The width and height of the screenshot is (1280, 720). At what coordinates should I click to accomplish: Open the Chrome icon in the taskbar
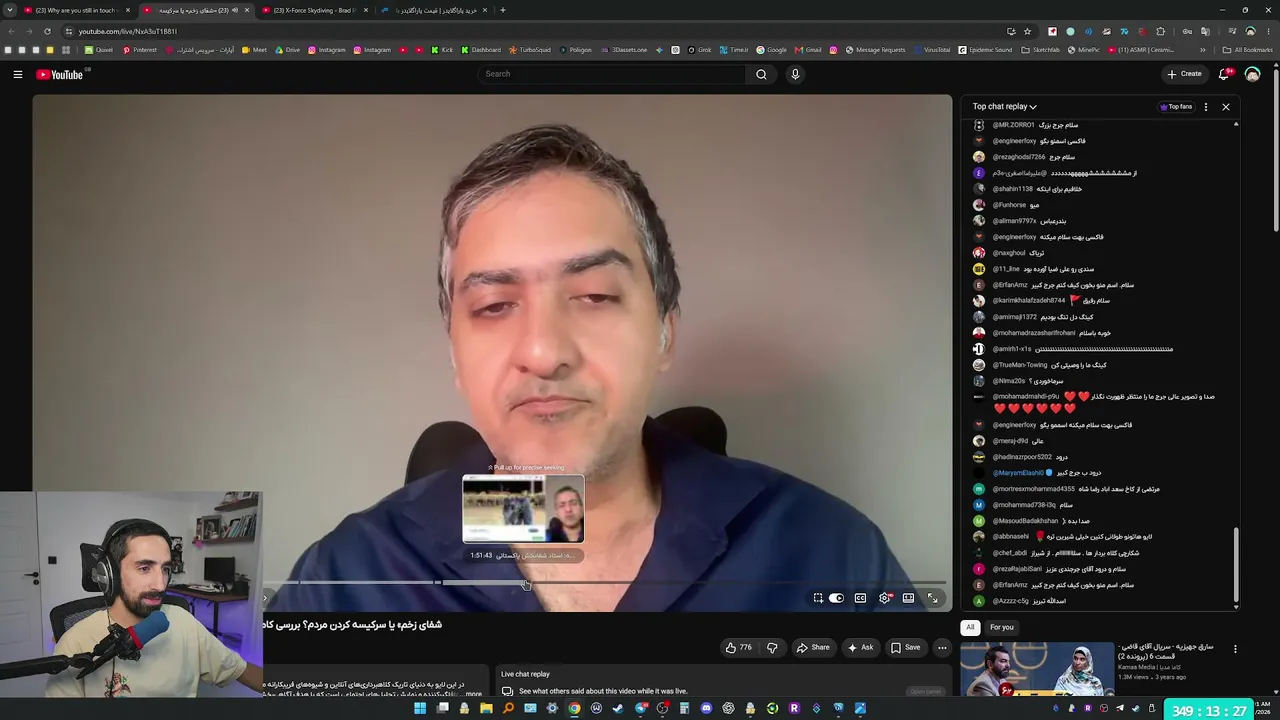click(574, 709)
